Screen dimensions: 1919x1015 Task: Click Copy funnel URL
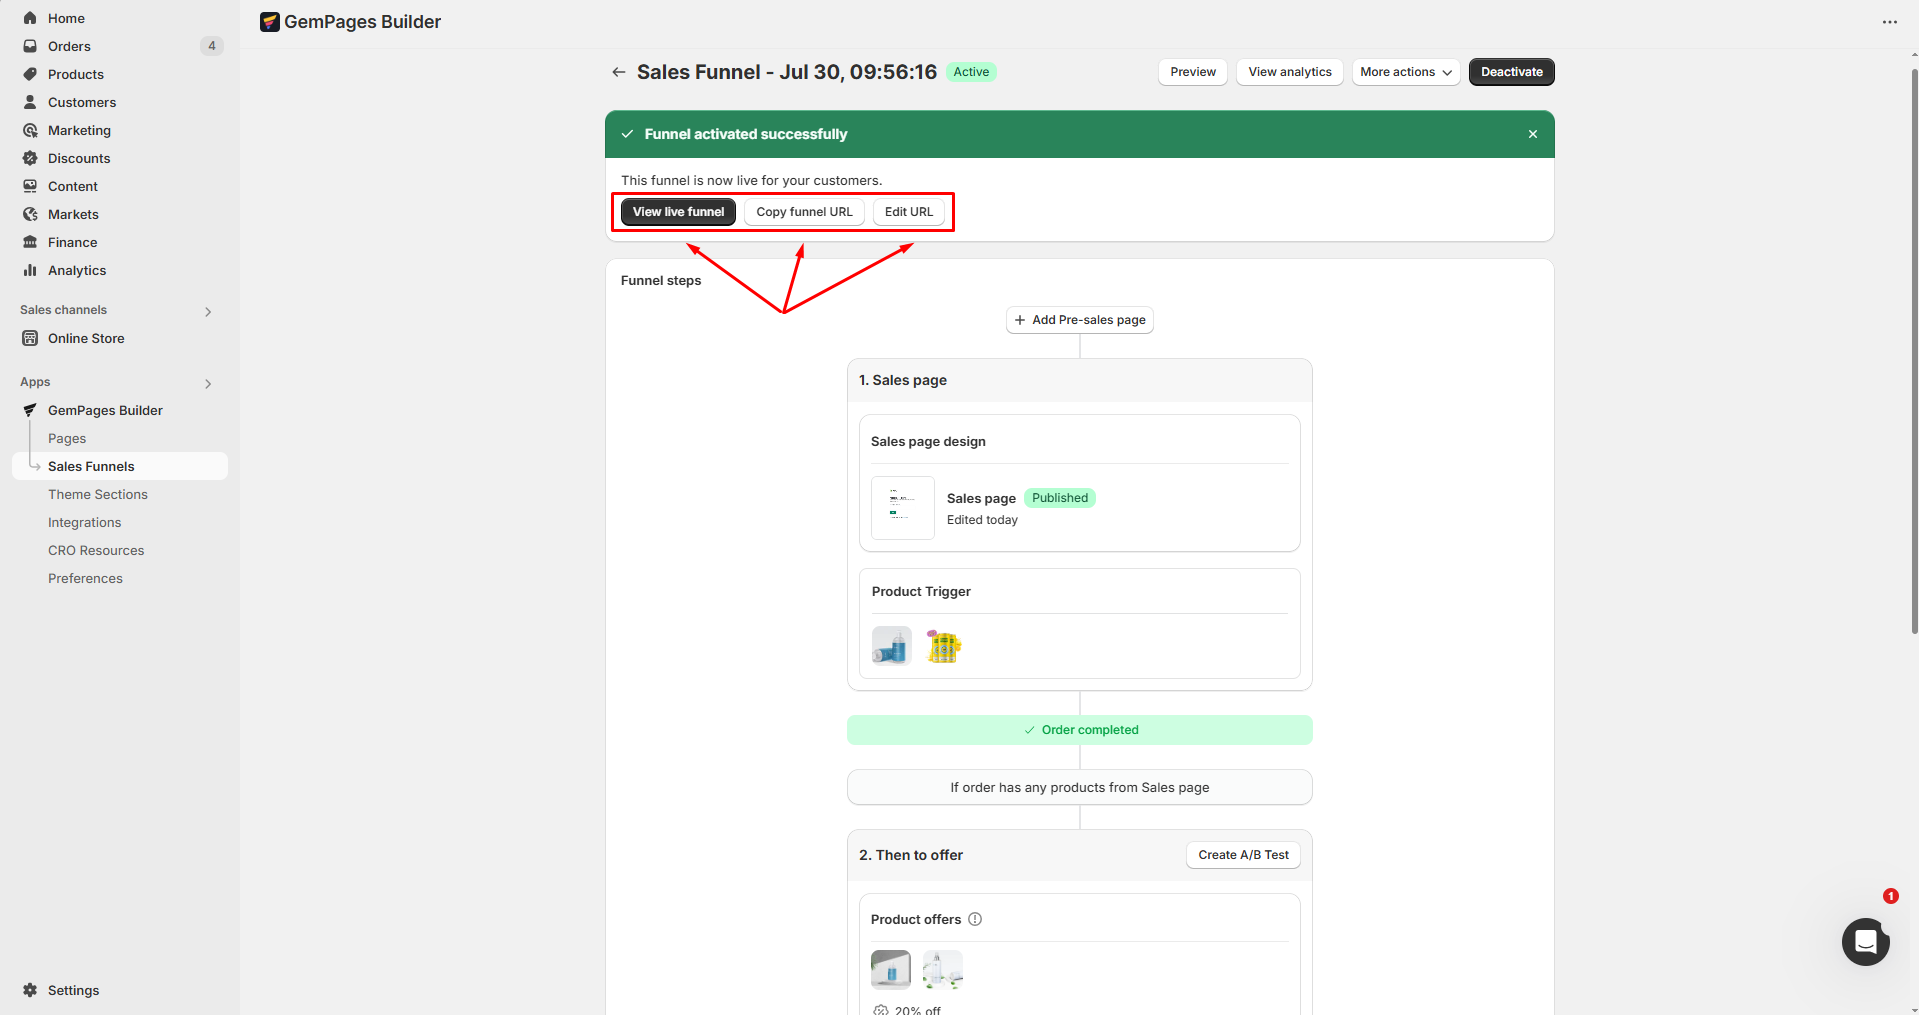tap(804, 212)
